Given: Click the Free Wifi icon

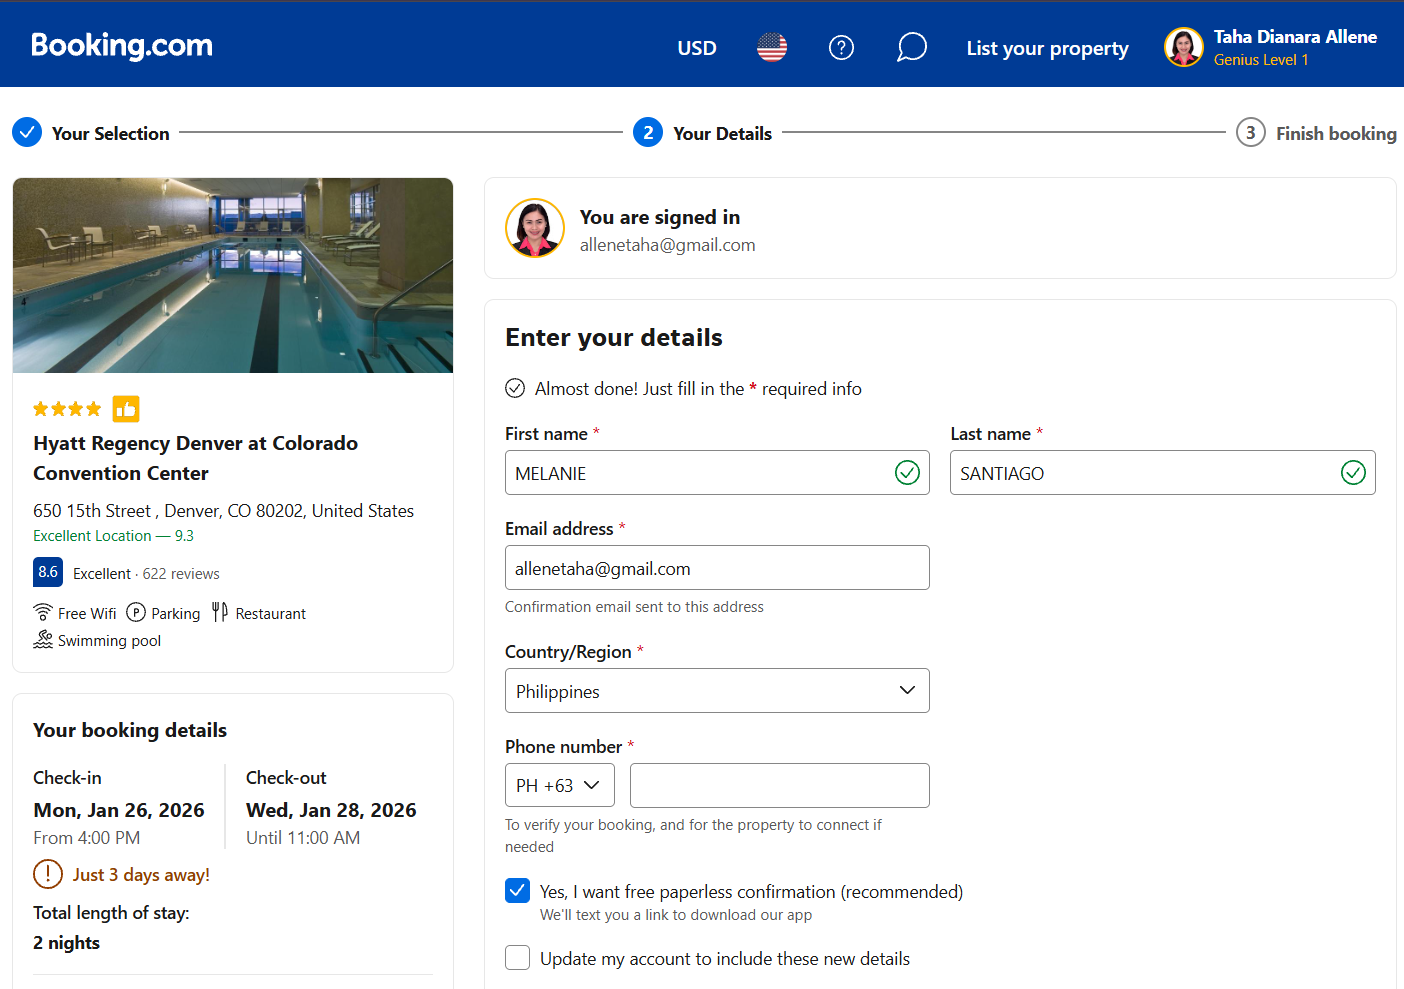Looking at the screenshot, I should (43, 612).
